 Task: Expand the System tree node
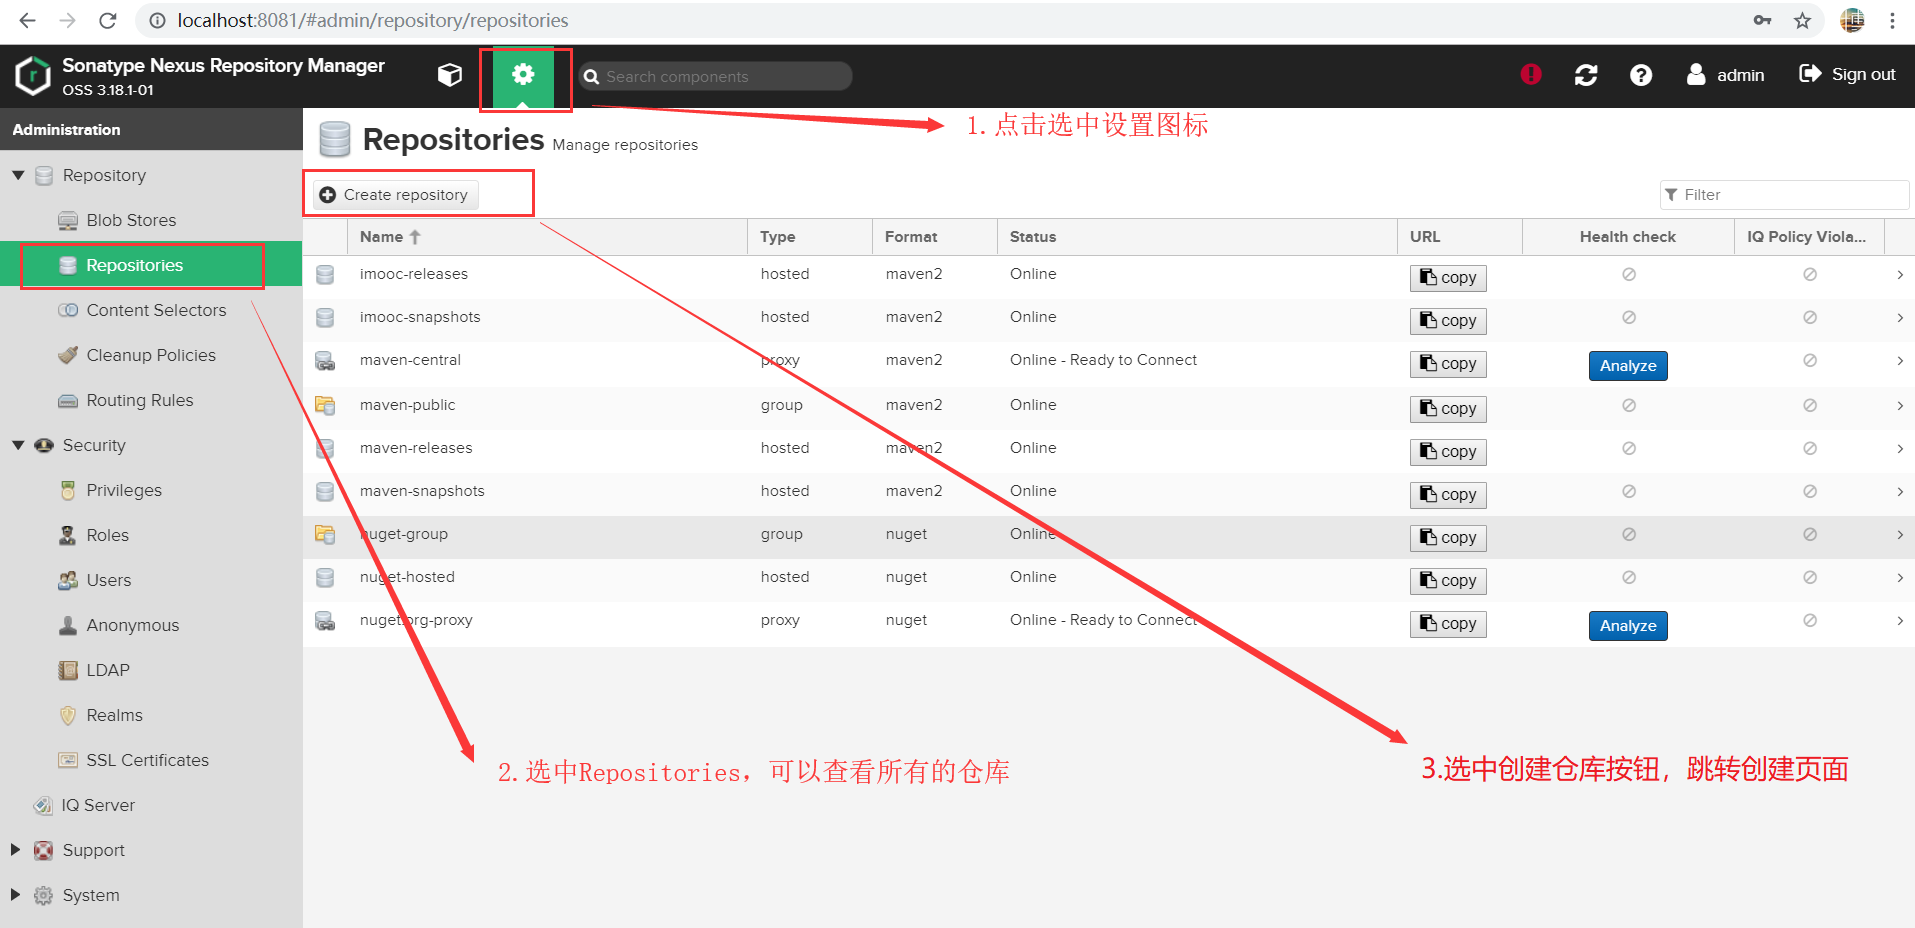coord(16,895)
